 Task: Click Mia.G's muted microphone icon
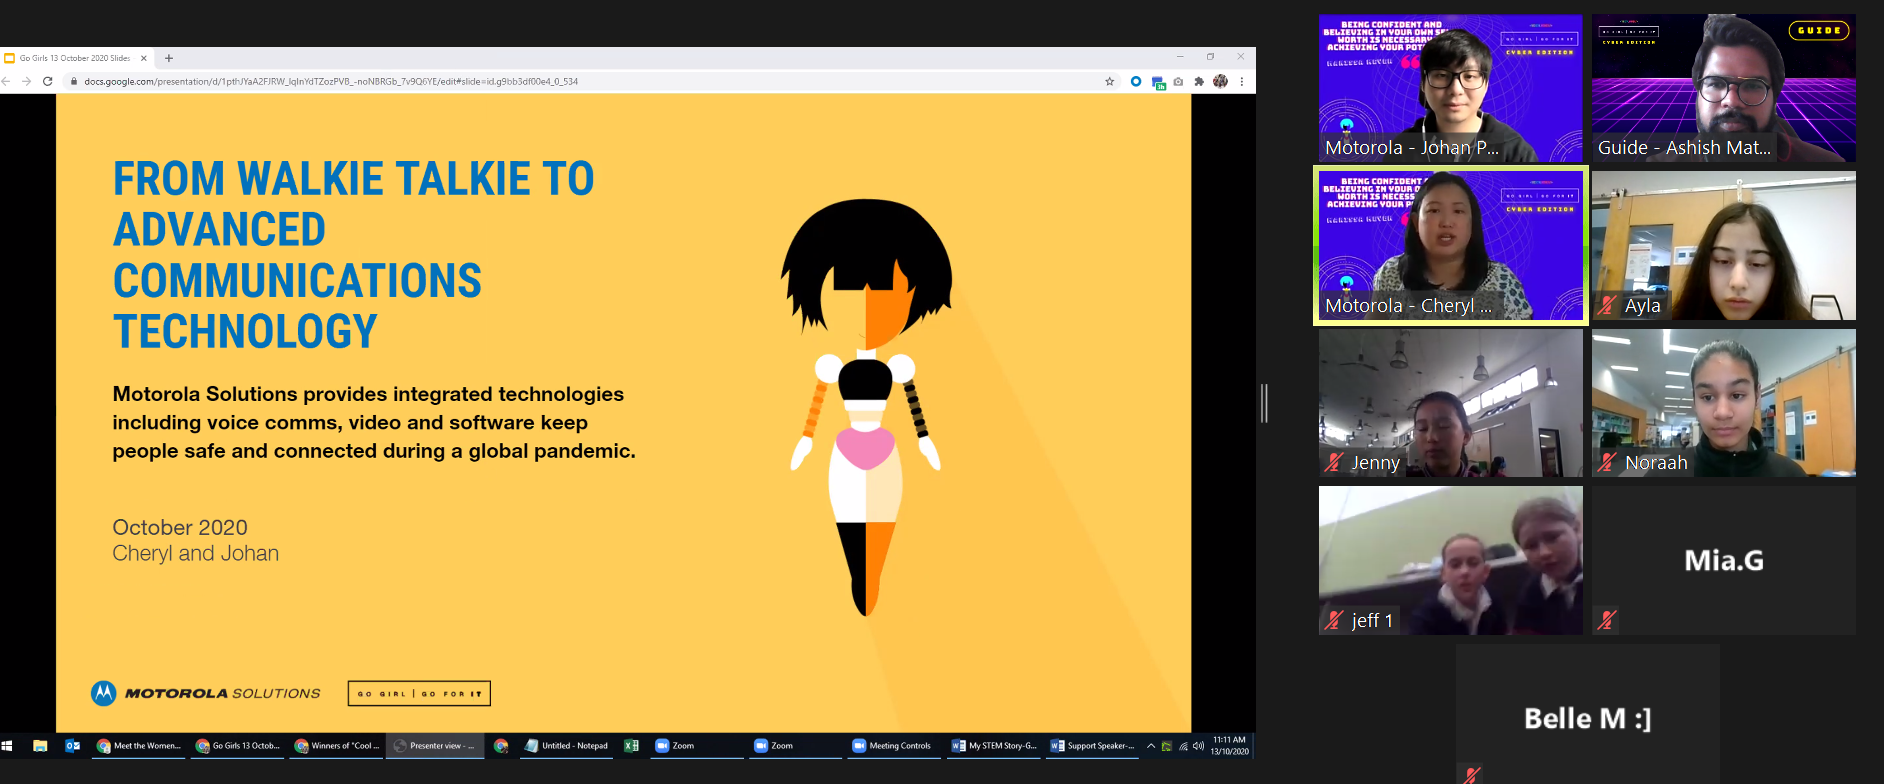pos(1607,620)
